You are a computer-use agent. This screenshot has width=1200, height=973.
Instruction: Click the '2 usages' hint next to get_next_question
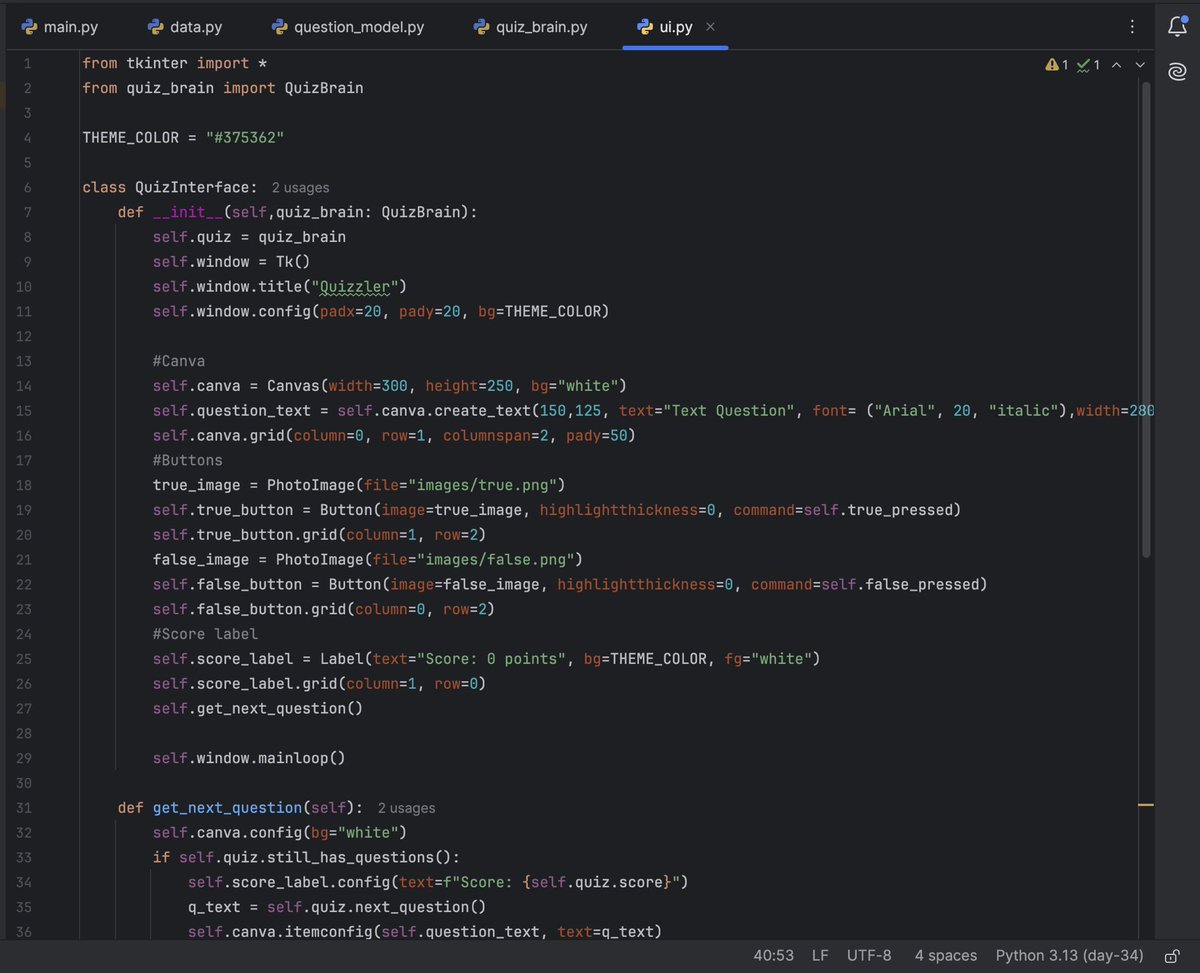click(406, 807)
